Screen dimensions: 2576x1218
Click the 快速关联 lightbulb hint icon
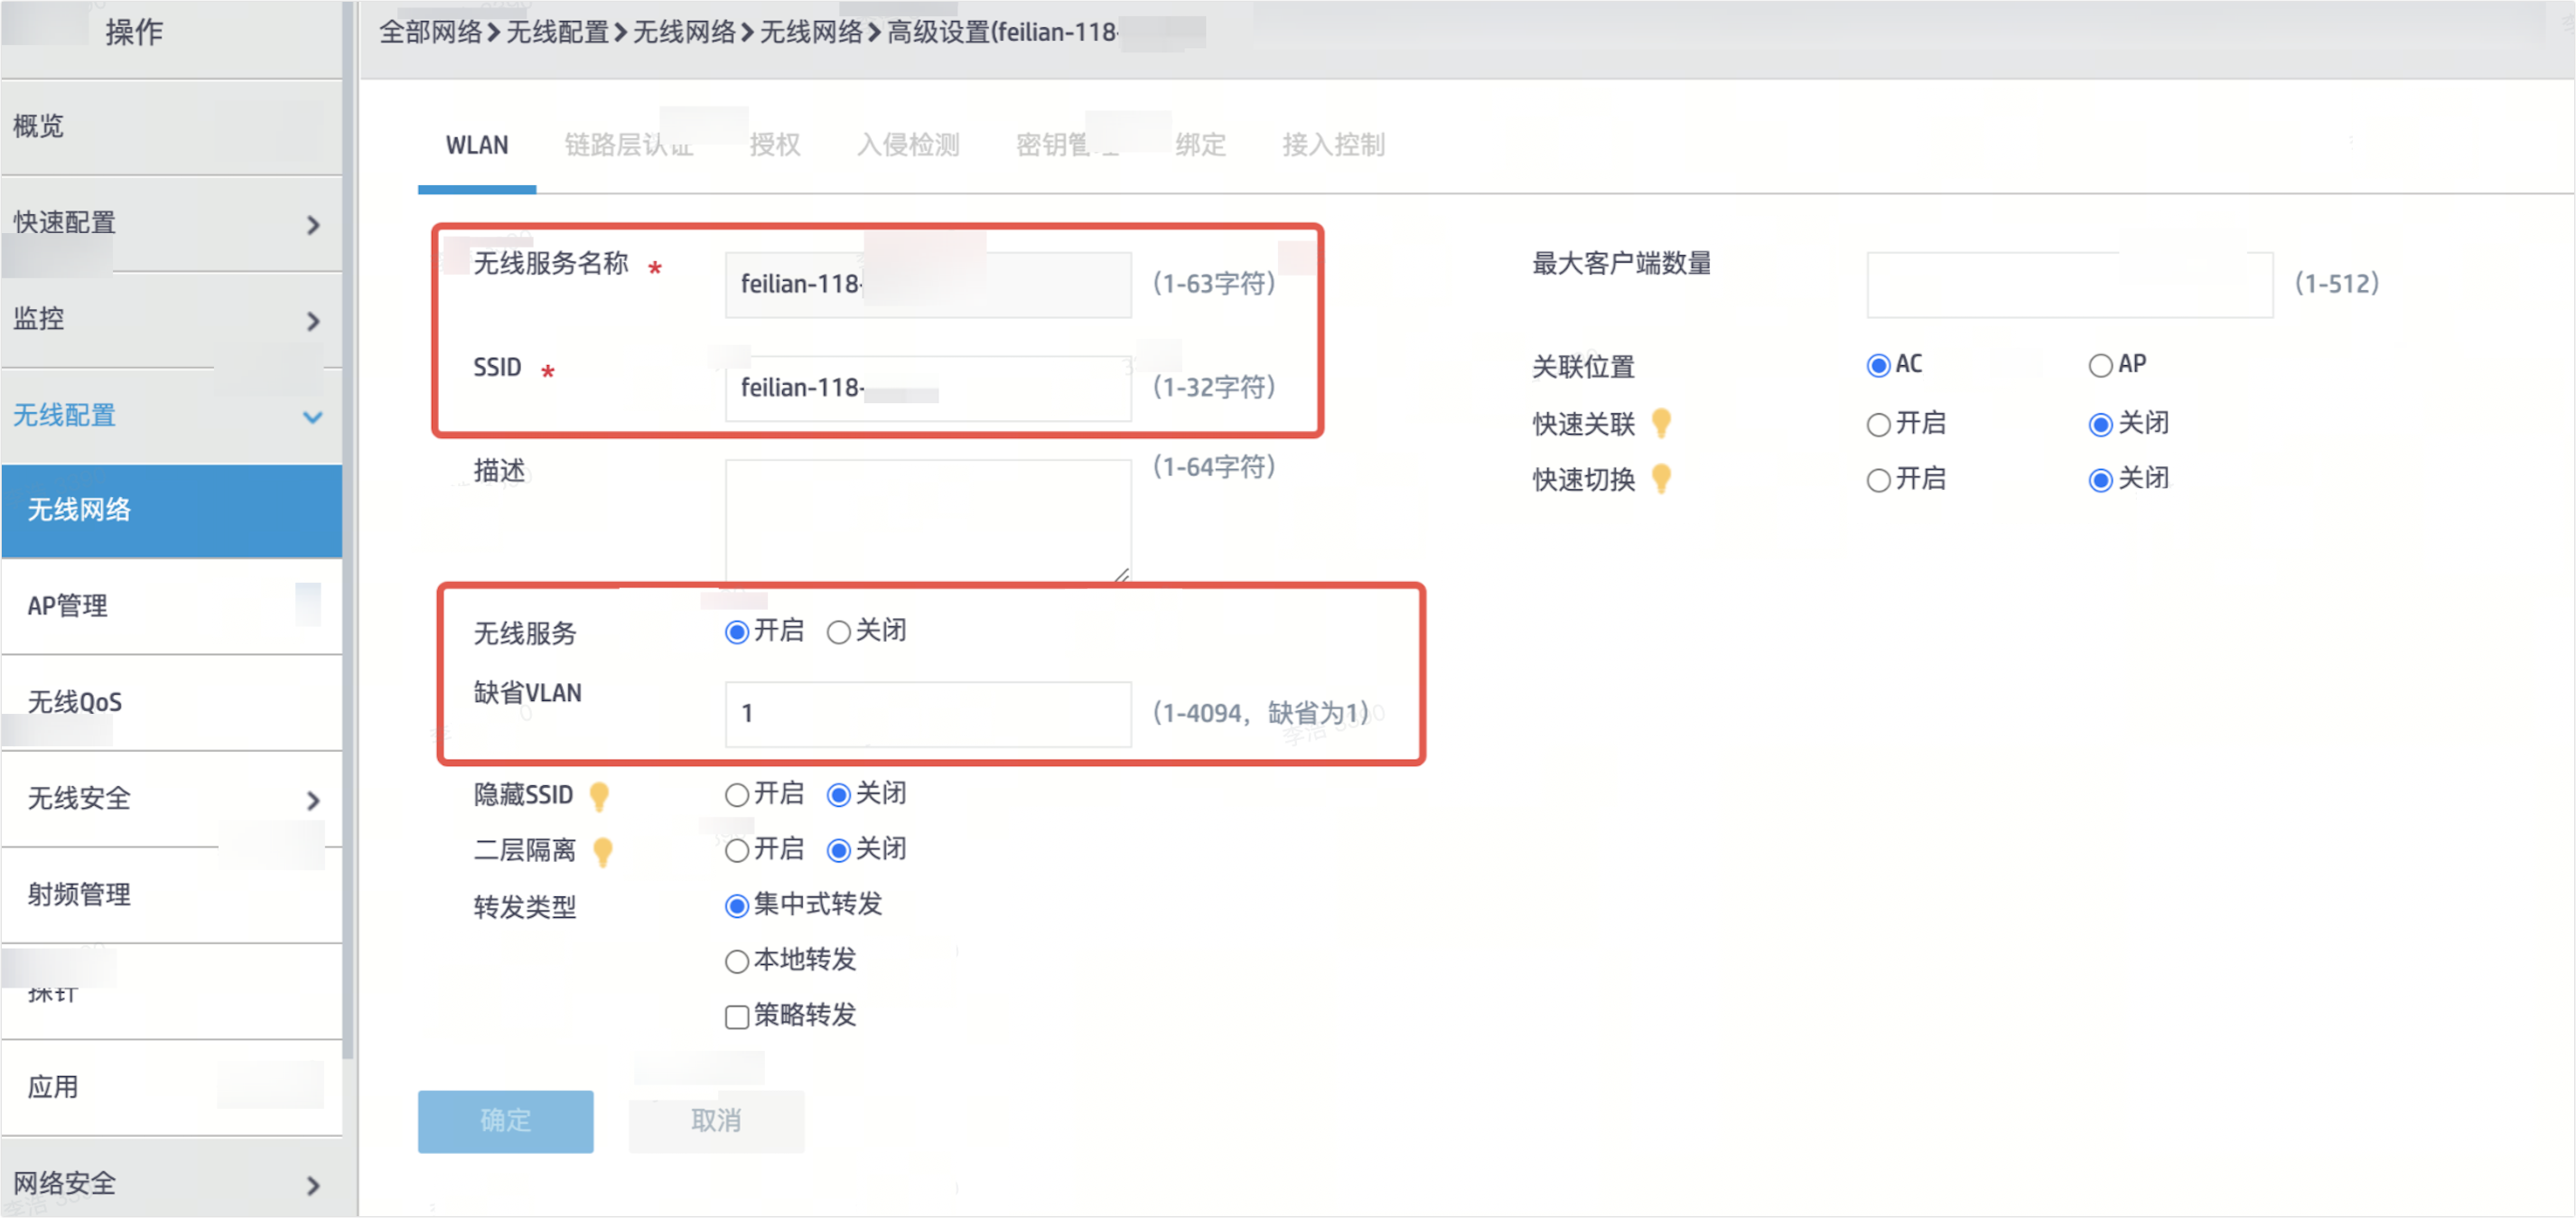(x=1661, y=424)
